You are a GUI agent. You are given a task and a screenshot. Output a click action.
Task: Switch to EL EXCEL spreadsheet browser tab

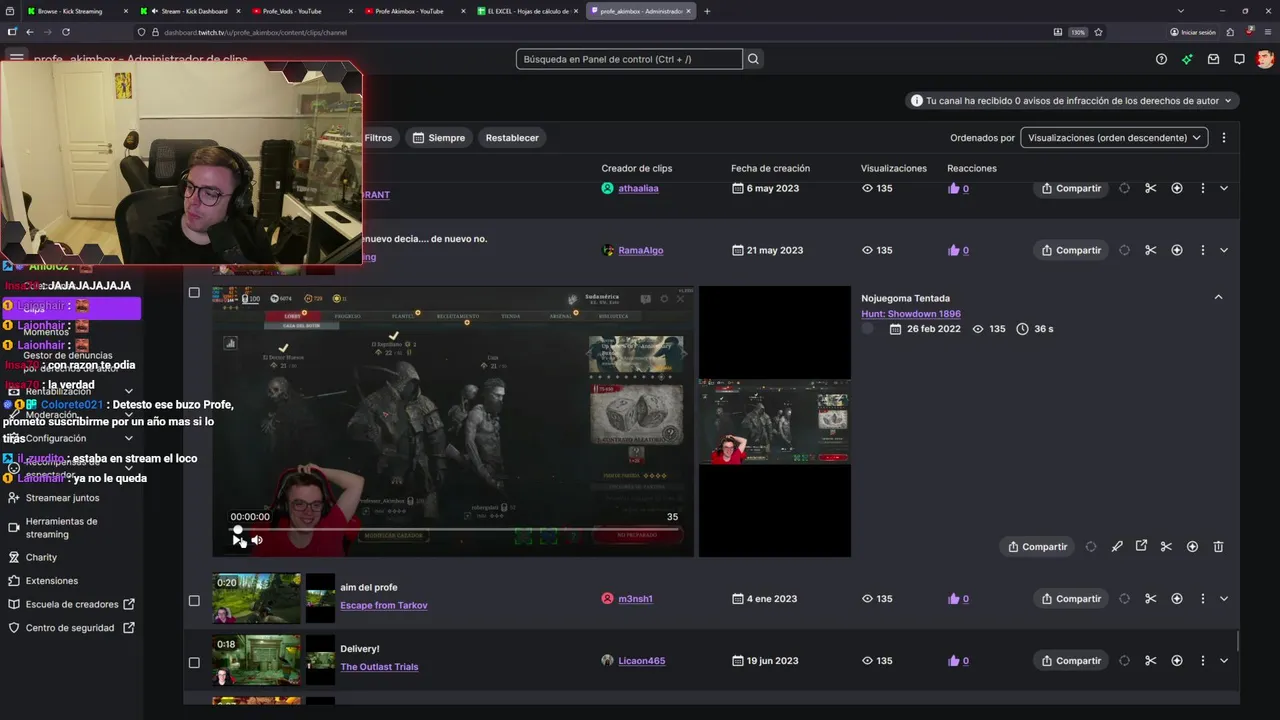tap(527, 11)
